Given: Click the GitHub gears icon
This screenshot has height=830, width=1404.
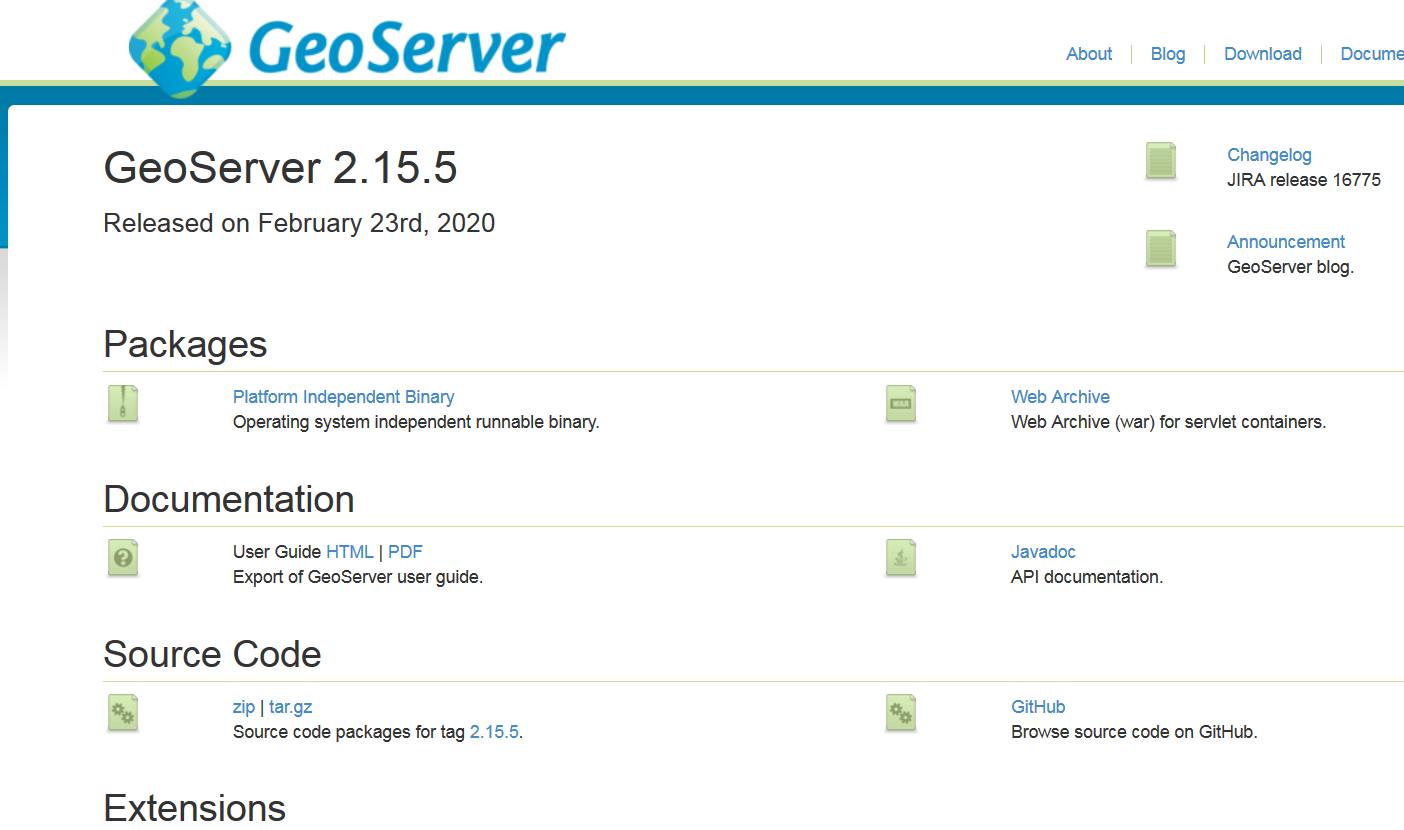Looking at the screenshot, I should tap(901, 714).
